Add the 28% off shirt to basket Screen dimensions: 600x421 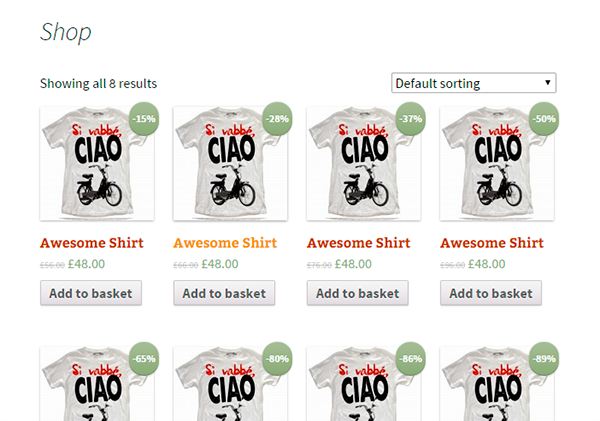click(224, 293)
